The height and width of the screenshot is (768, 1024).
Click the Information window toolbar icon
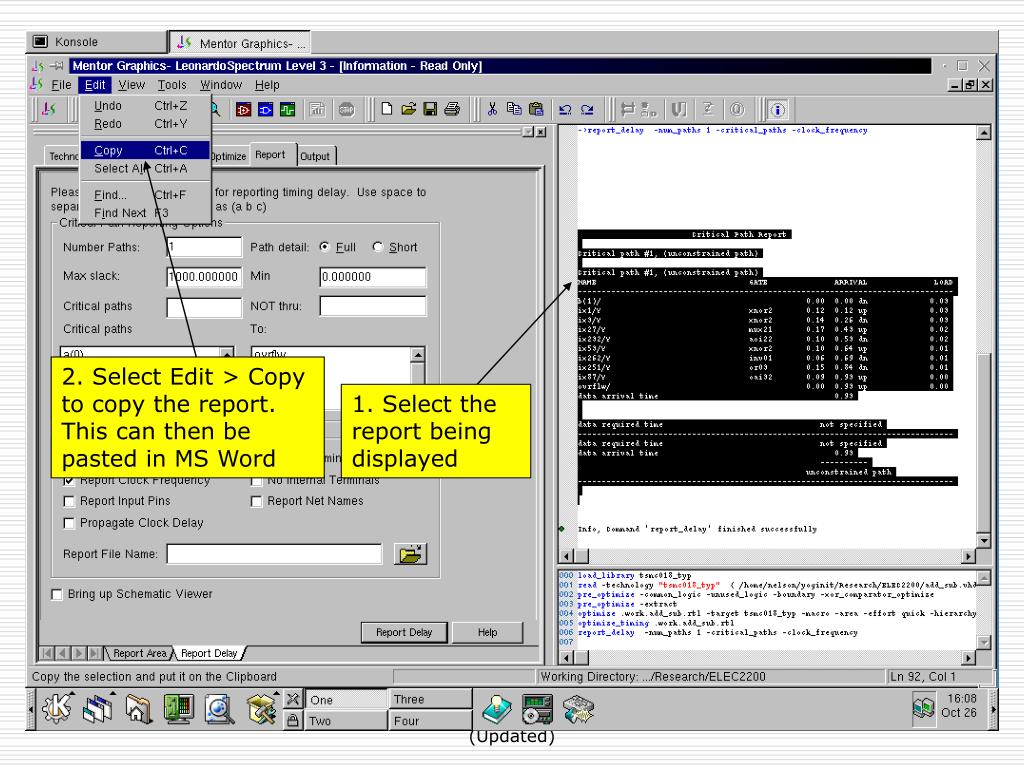777,110
